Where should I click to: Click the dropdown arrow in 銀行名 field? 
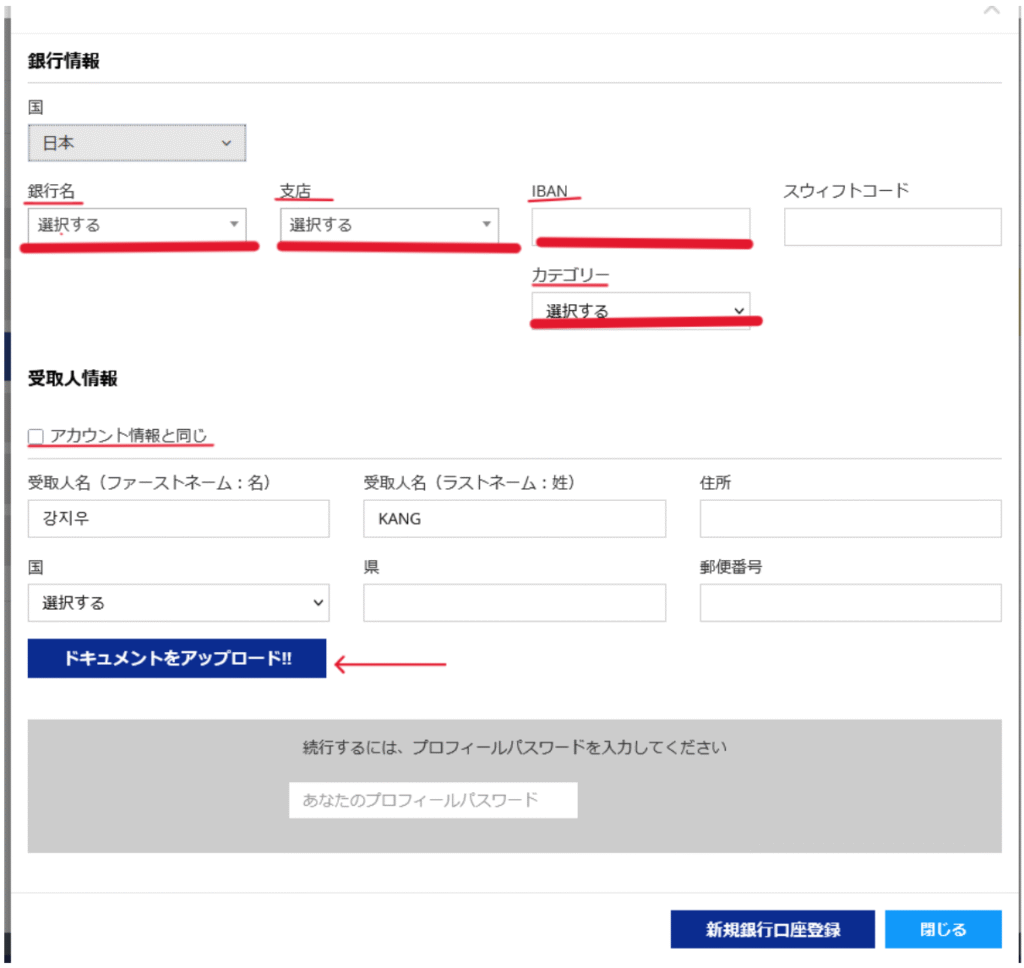click(234, 225)
